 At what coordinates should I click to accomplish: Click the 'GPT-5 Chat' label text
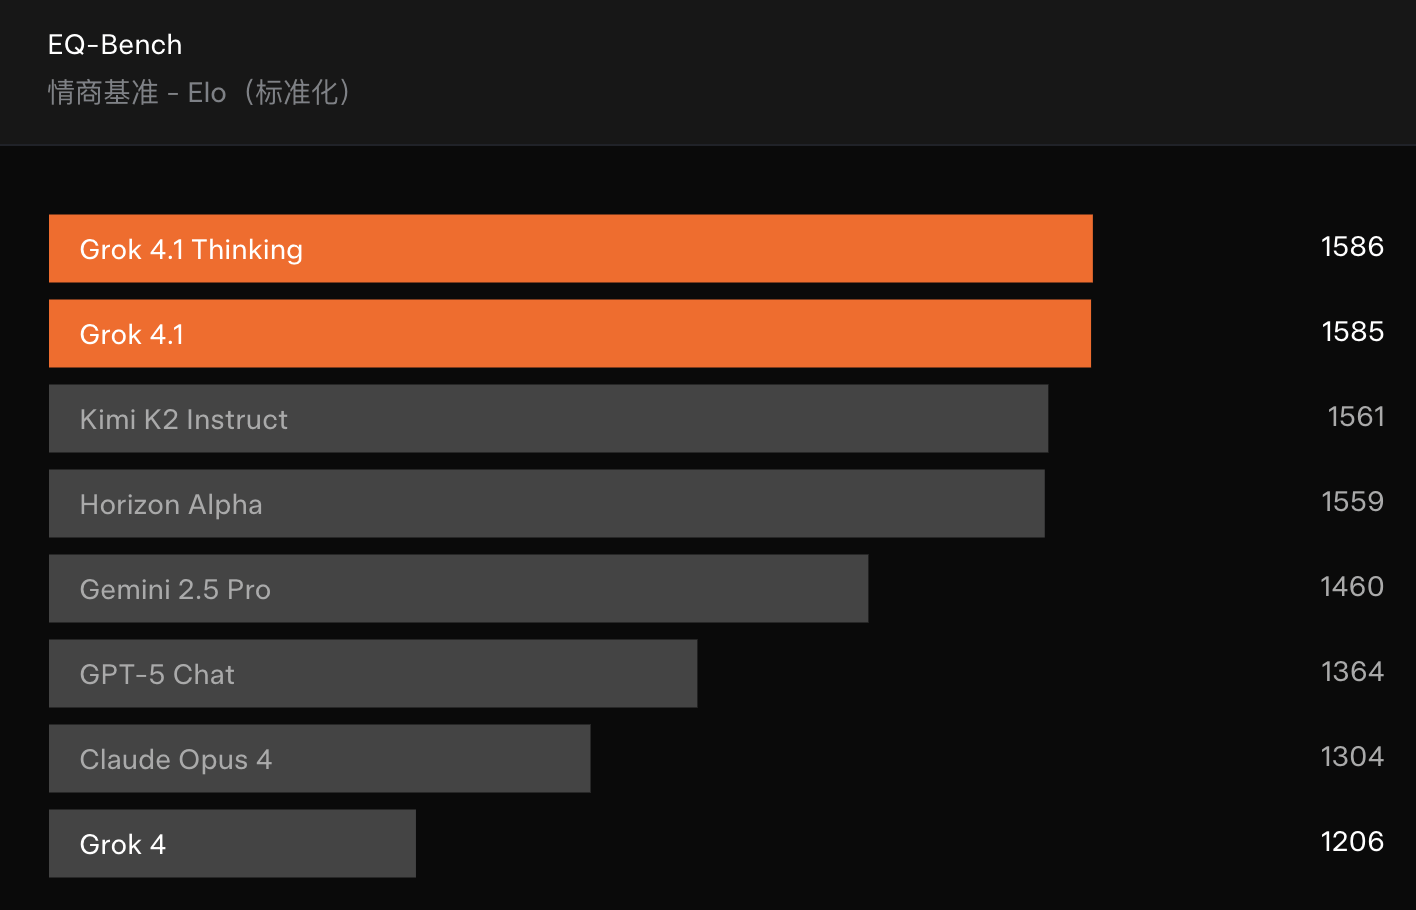pos(157,674)
